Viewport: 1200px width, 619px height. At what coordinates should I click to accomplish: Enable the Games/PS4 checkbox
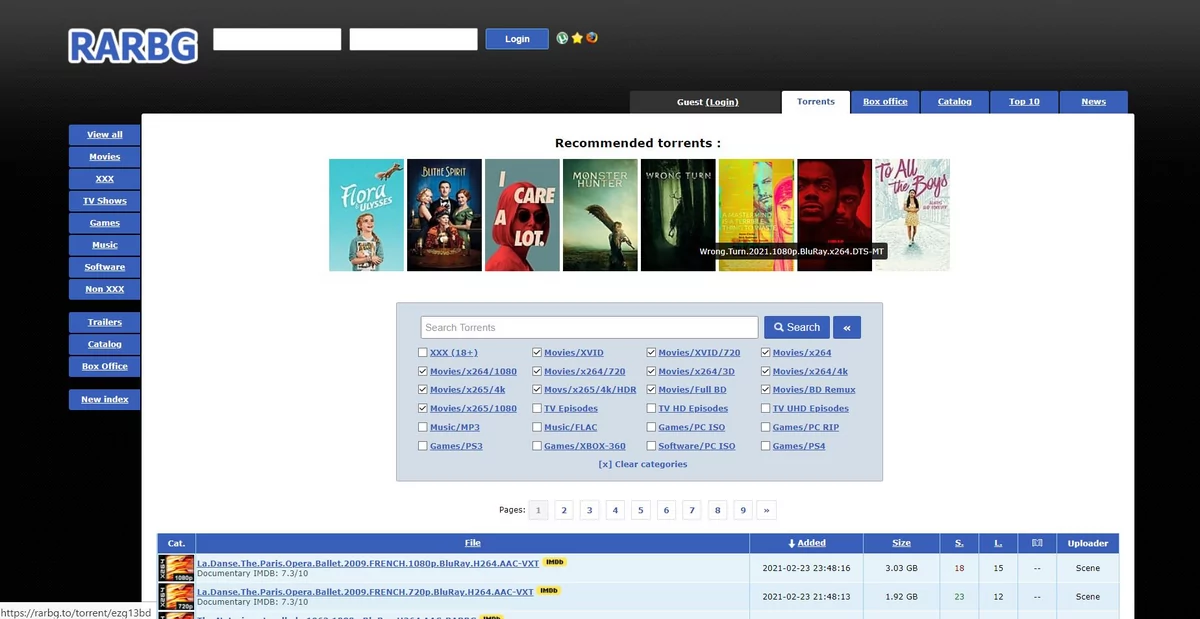click(766, 446)
